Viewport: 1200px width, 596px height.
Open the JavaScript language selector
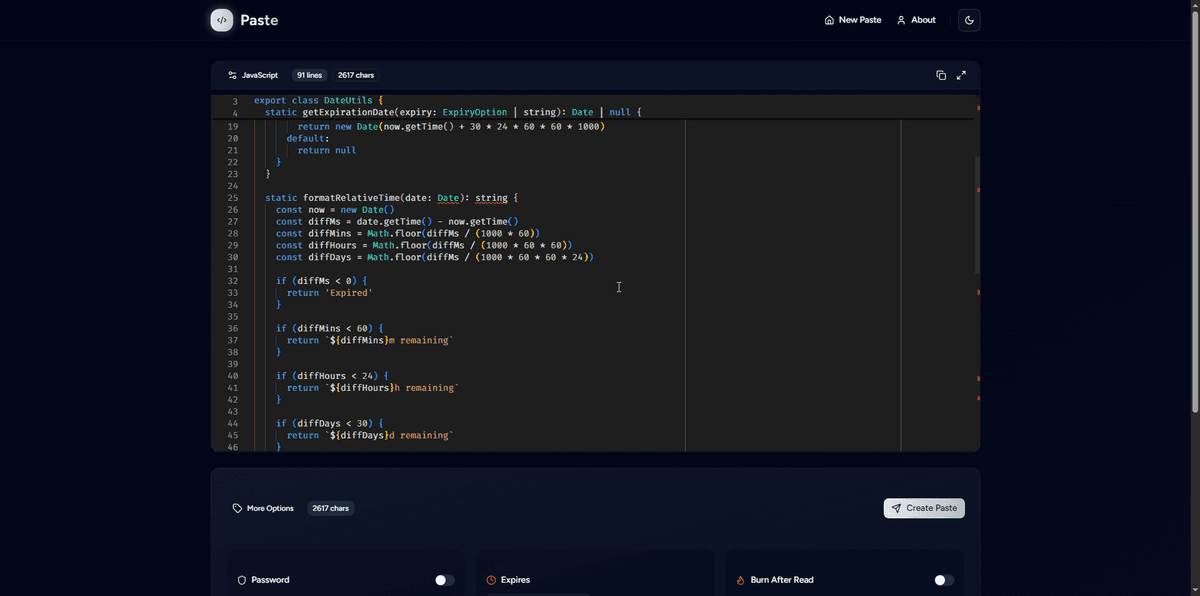click(x=253, y=75)
